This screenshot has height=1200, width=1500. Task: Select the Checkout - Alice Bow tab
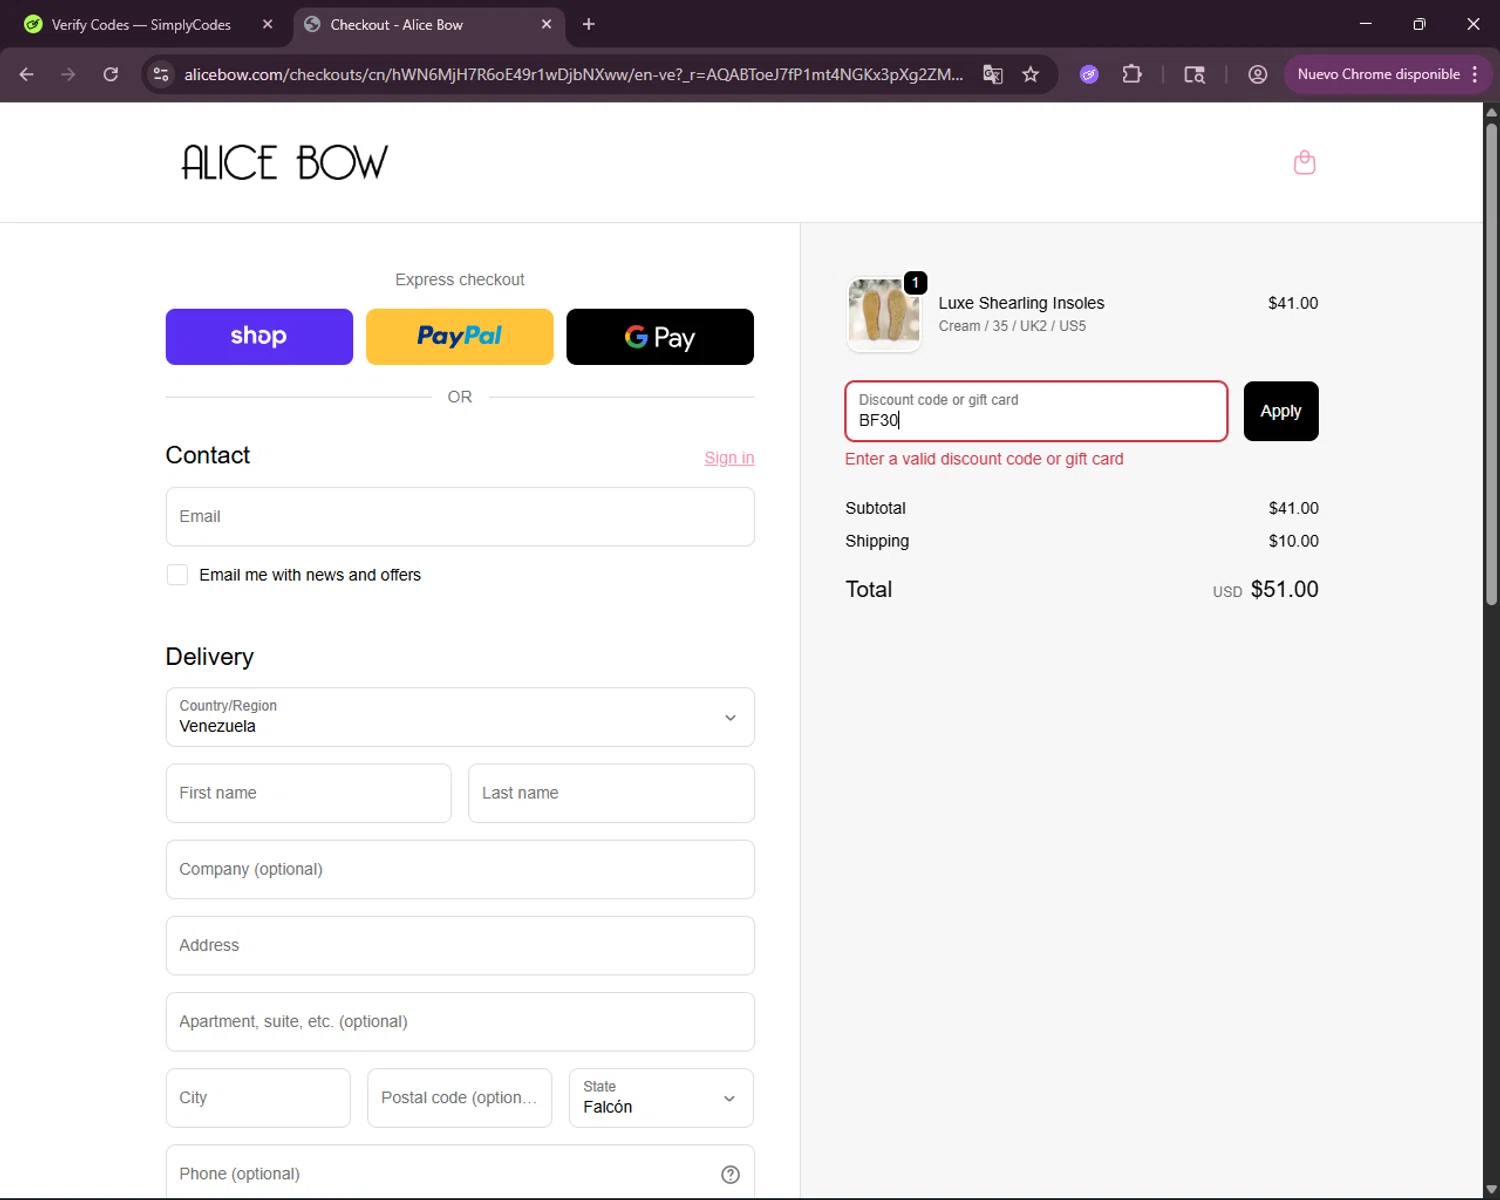[x=430, y=24]
